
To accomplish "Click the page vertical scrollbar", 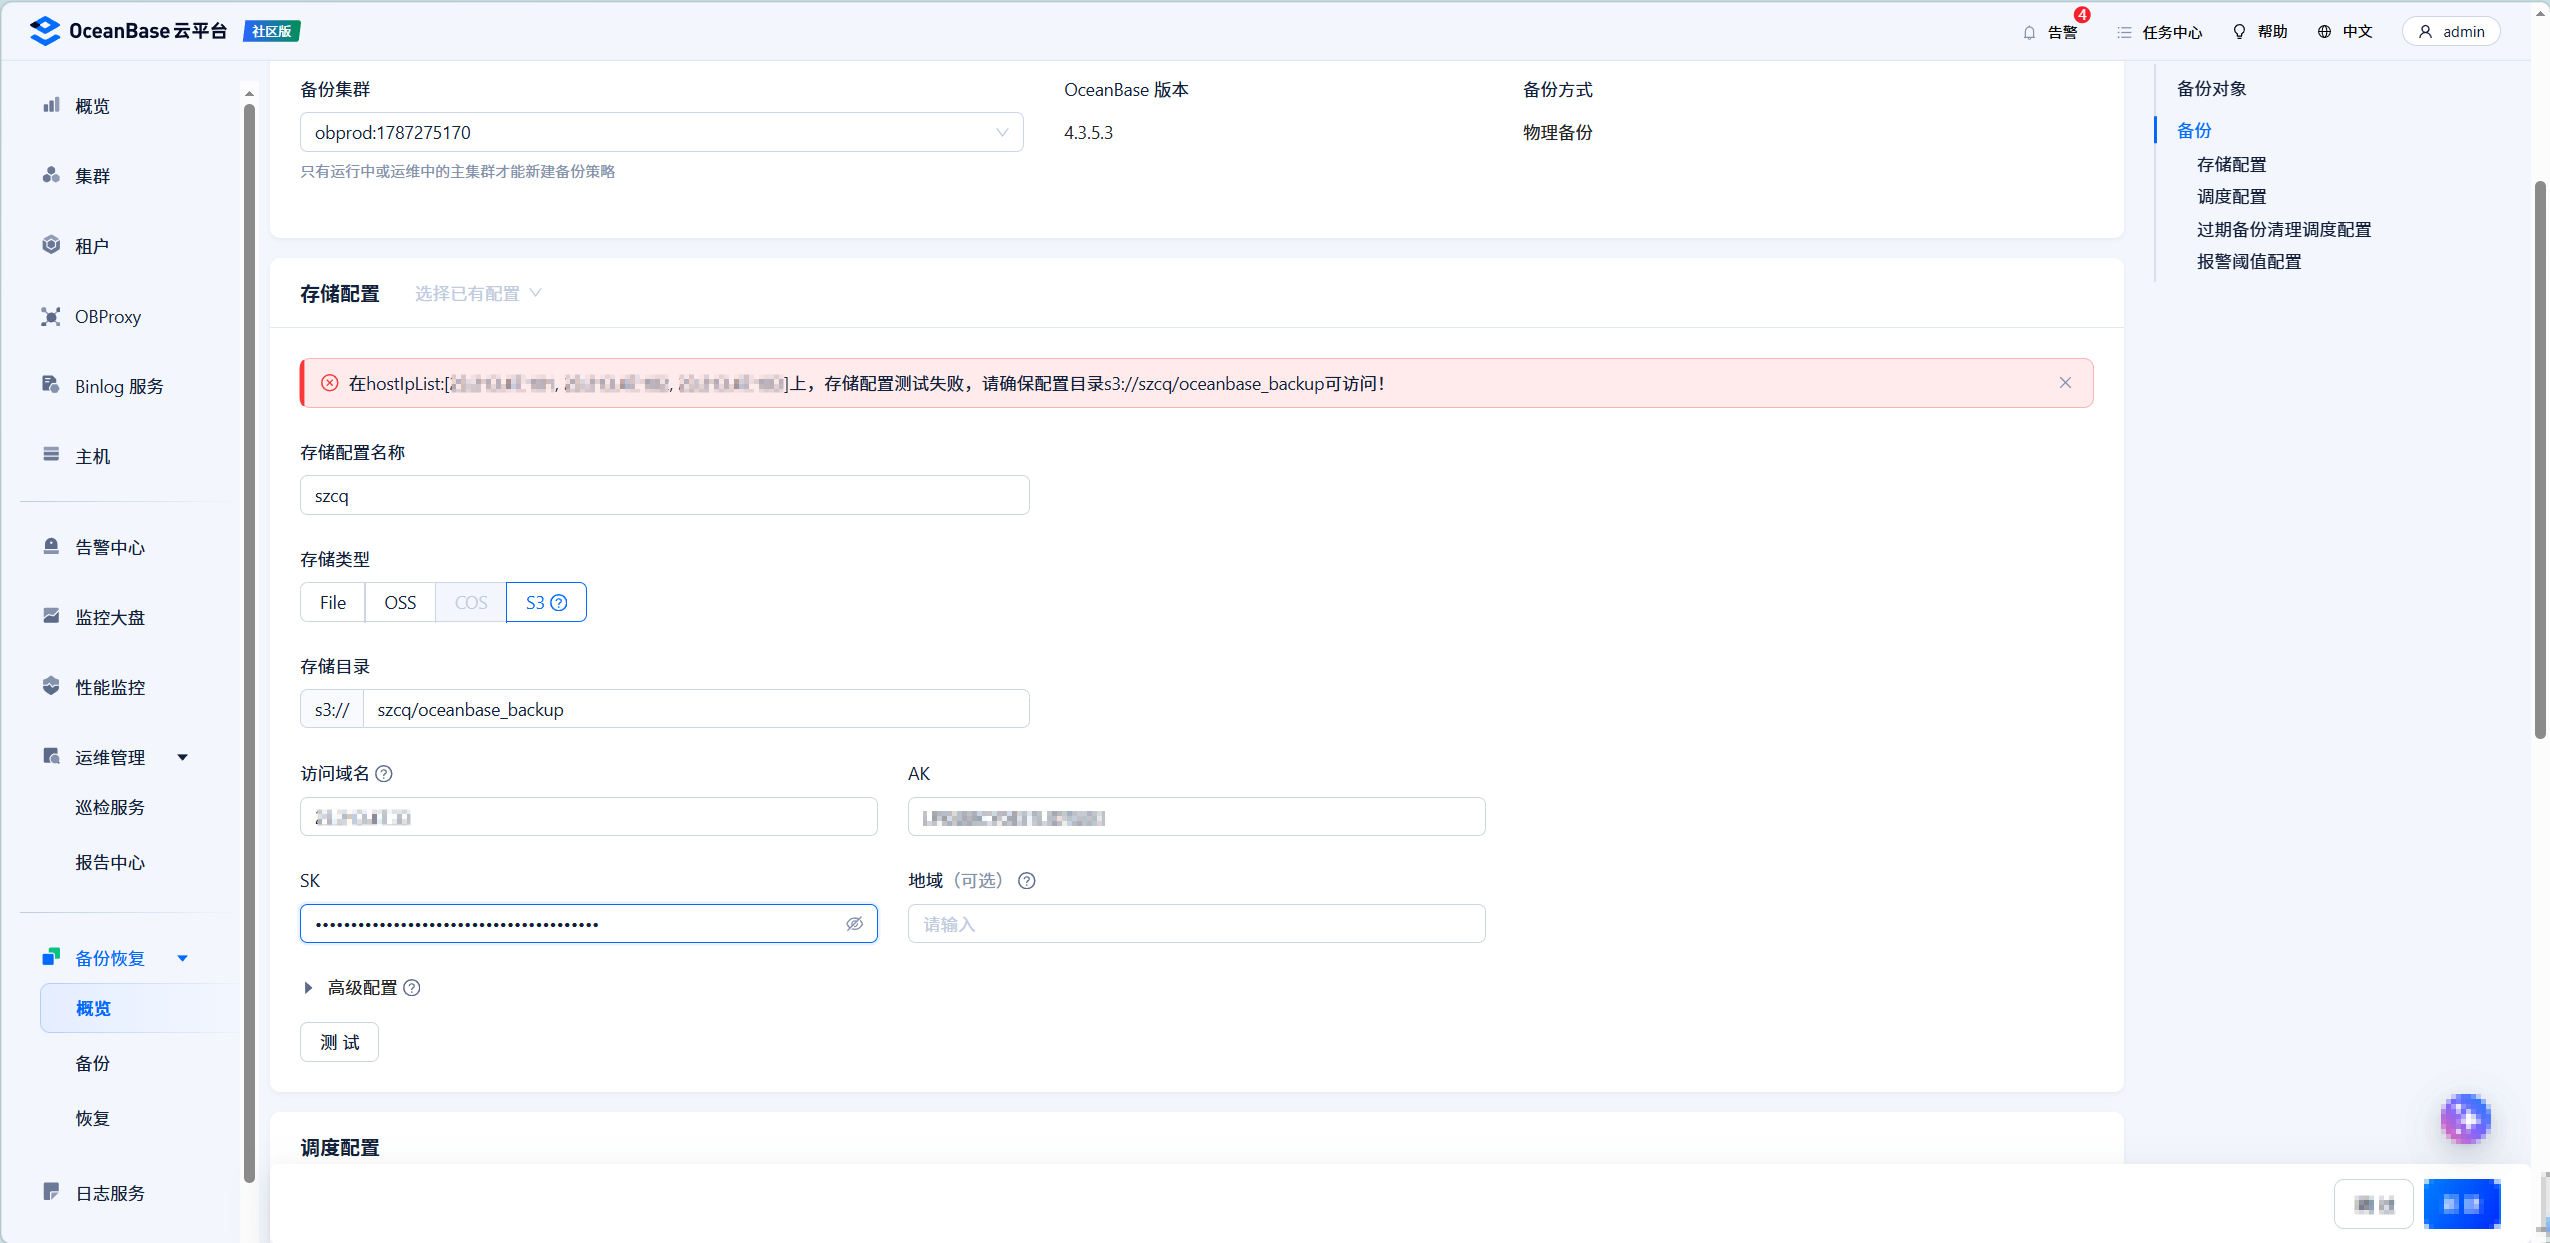I will 2540,460.
